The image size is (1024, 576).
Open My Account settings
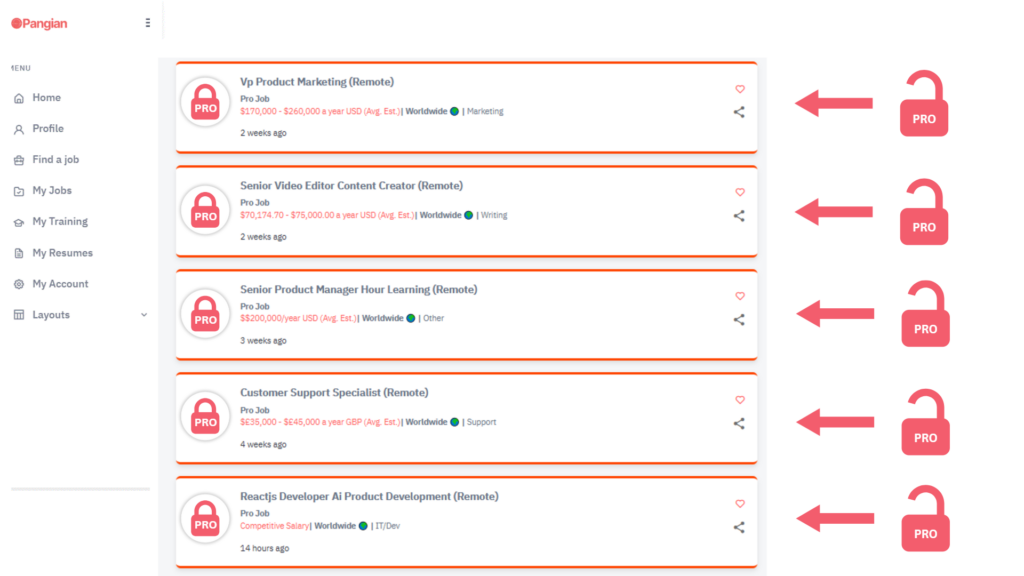pyautogui.click(x=60, y=284)
